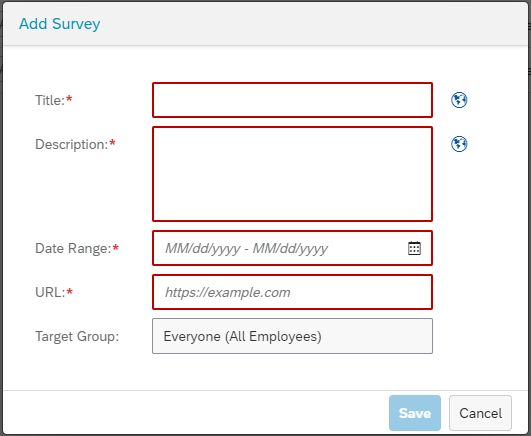Click the required asterisk beside Date Range
Image resolution: width=531 pixels, height=436 pixels.
115,247
